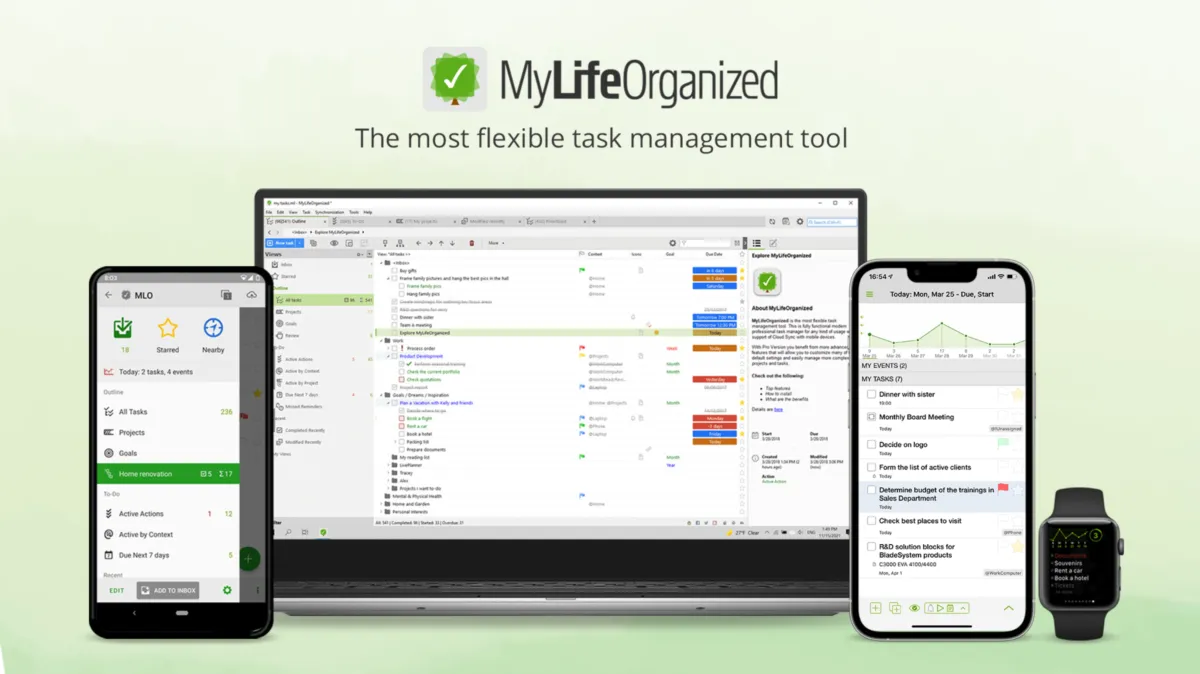Check the Dinner with sister checkbox on iPhone
The image size is (1200, 674).
(872, 395)
